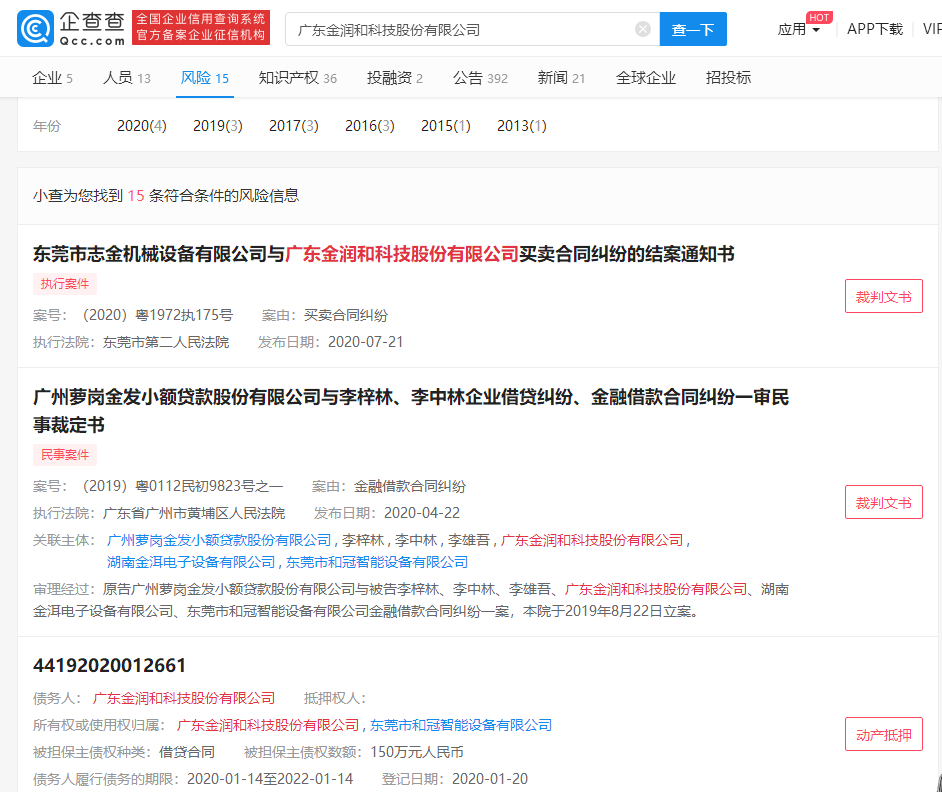Screen dimensions: 942x792
Task: Filter by year 2019(3)
Action: [x=217, y=126]
